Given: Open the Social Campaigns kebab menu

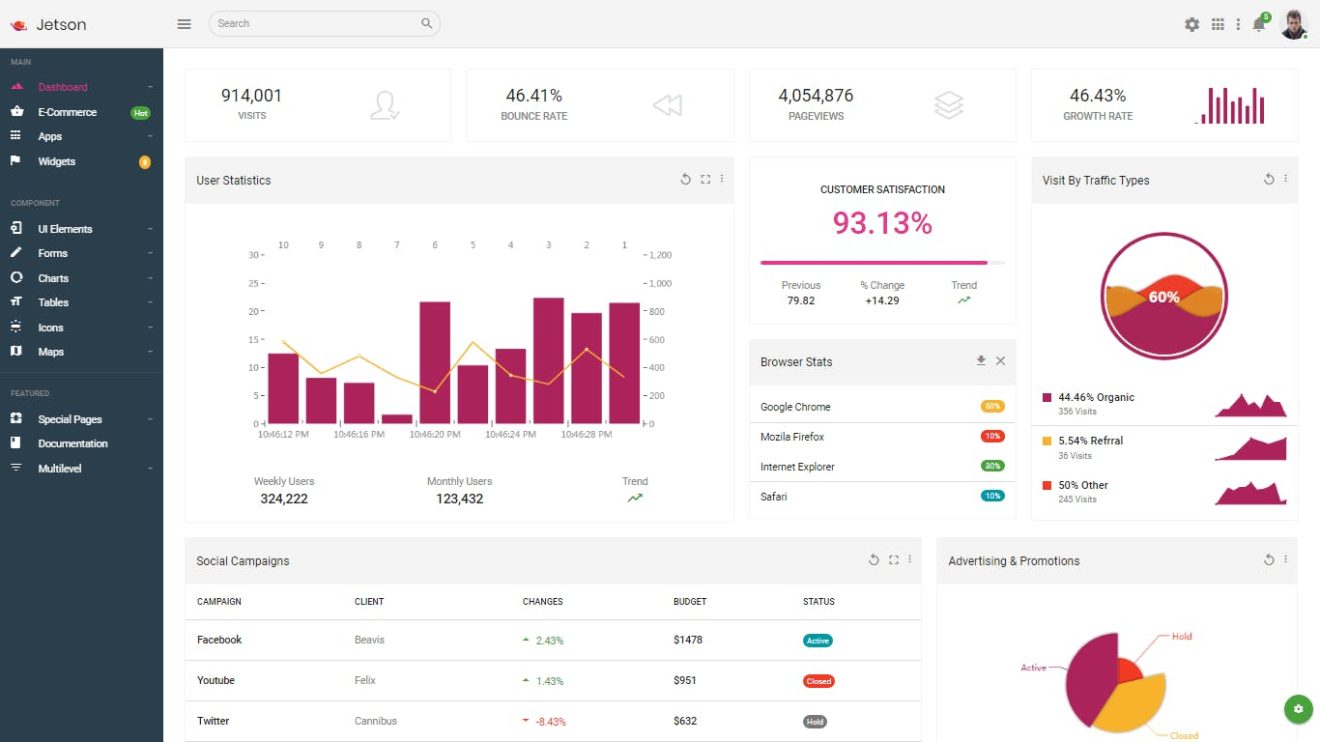Looking at the screenshot, I should [x=909, y=560].
